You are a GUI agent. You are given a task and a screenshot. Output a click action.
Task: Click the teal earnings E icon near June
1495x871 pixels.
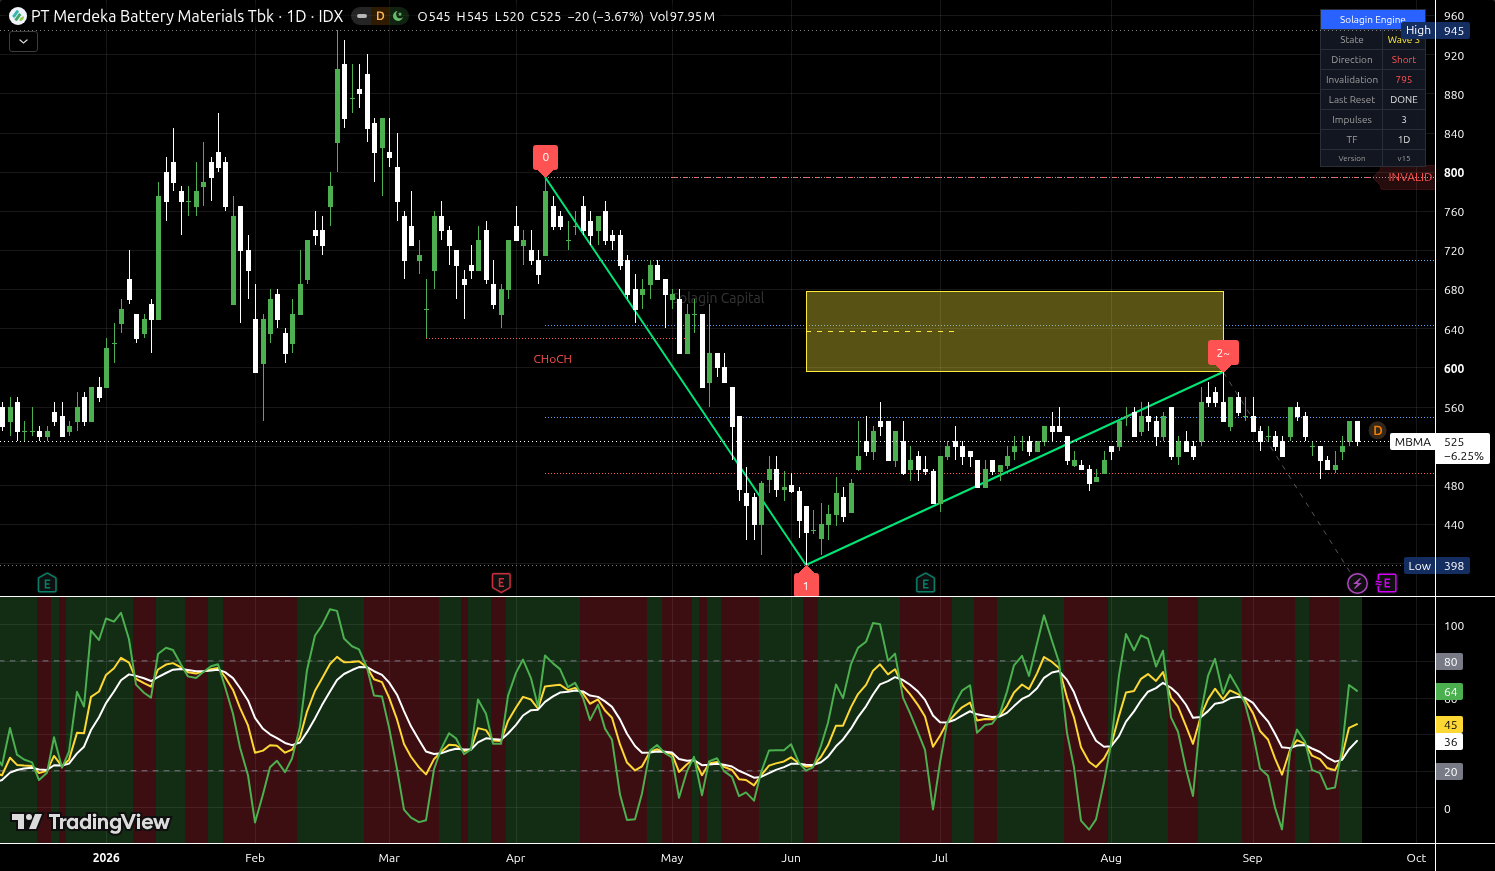pyautogui.click(x=925, y=583)
